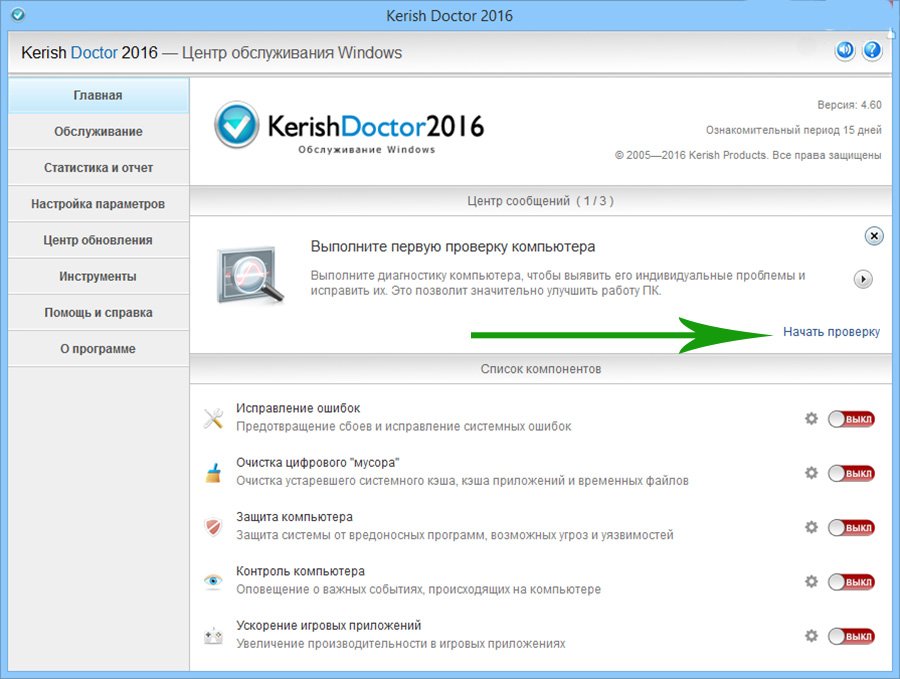Viewport: 900px width, 679px height.
Task: Click the Контроль компьютера component title
Action: click(x=300, y=571)
